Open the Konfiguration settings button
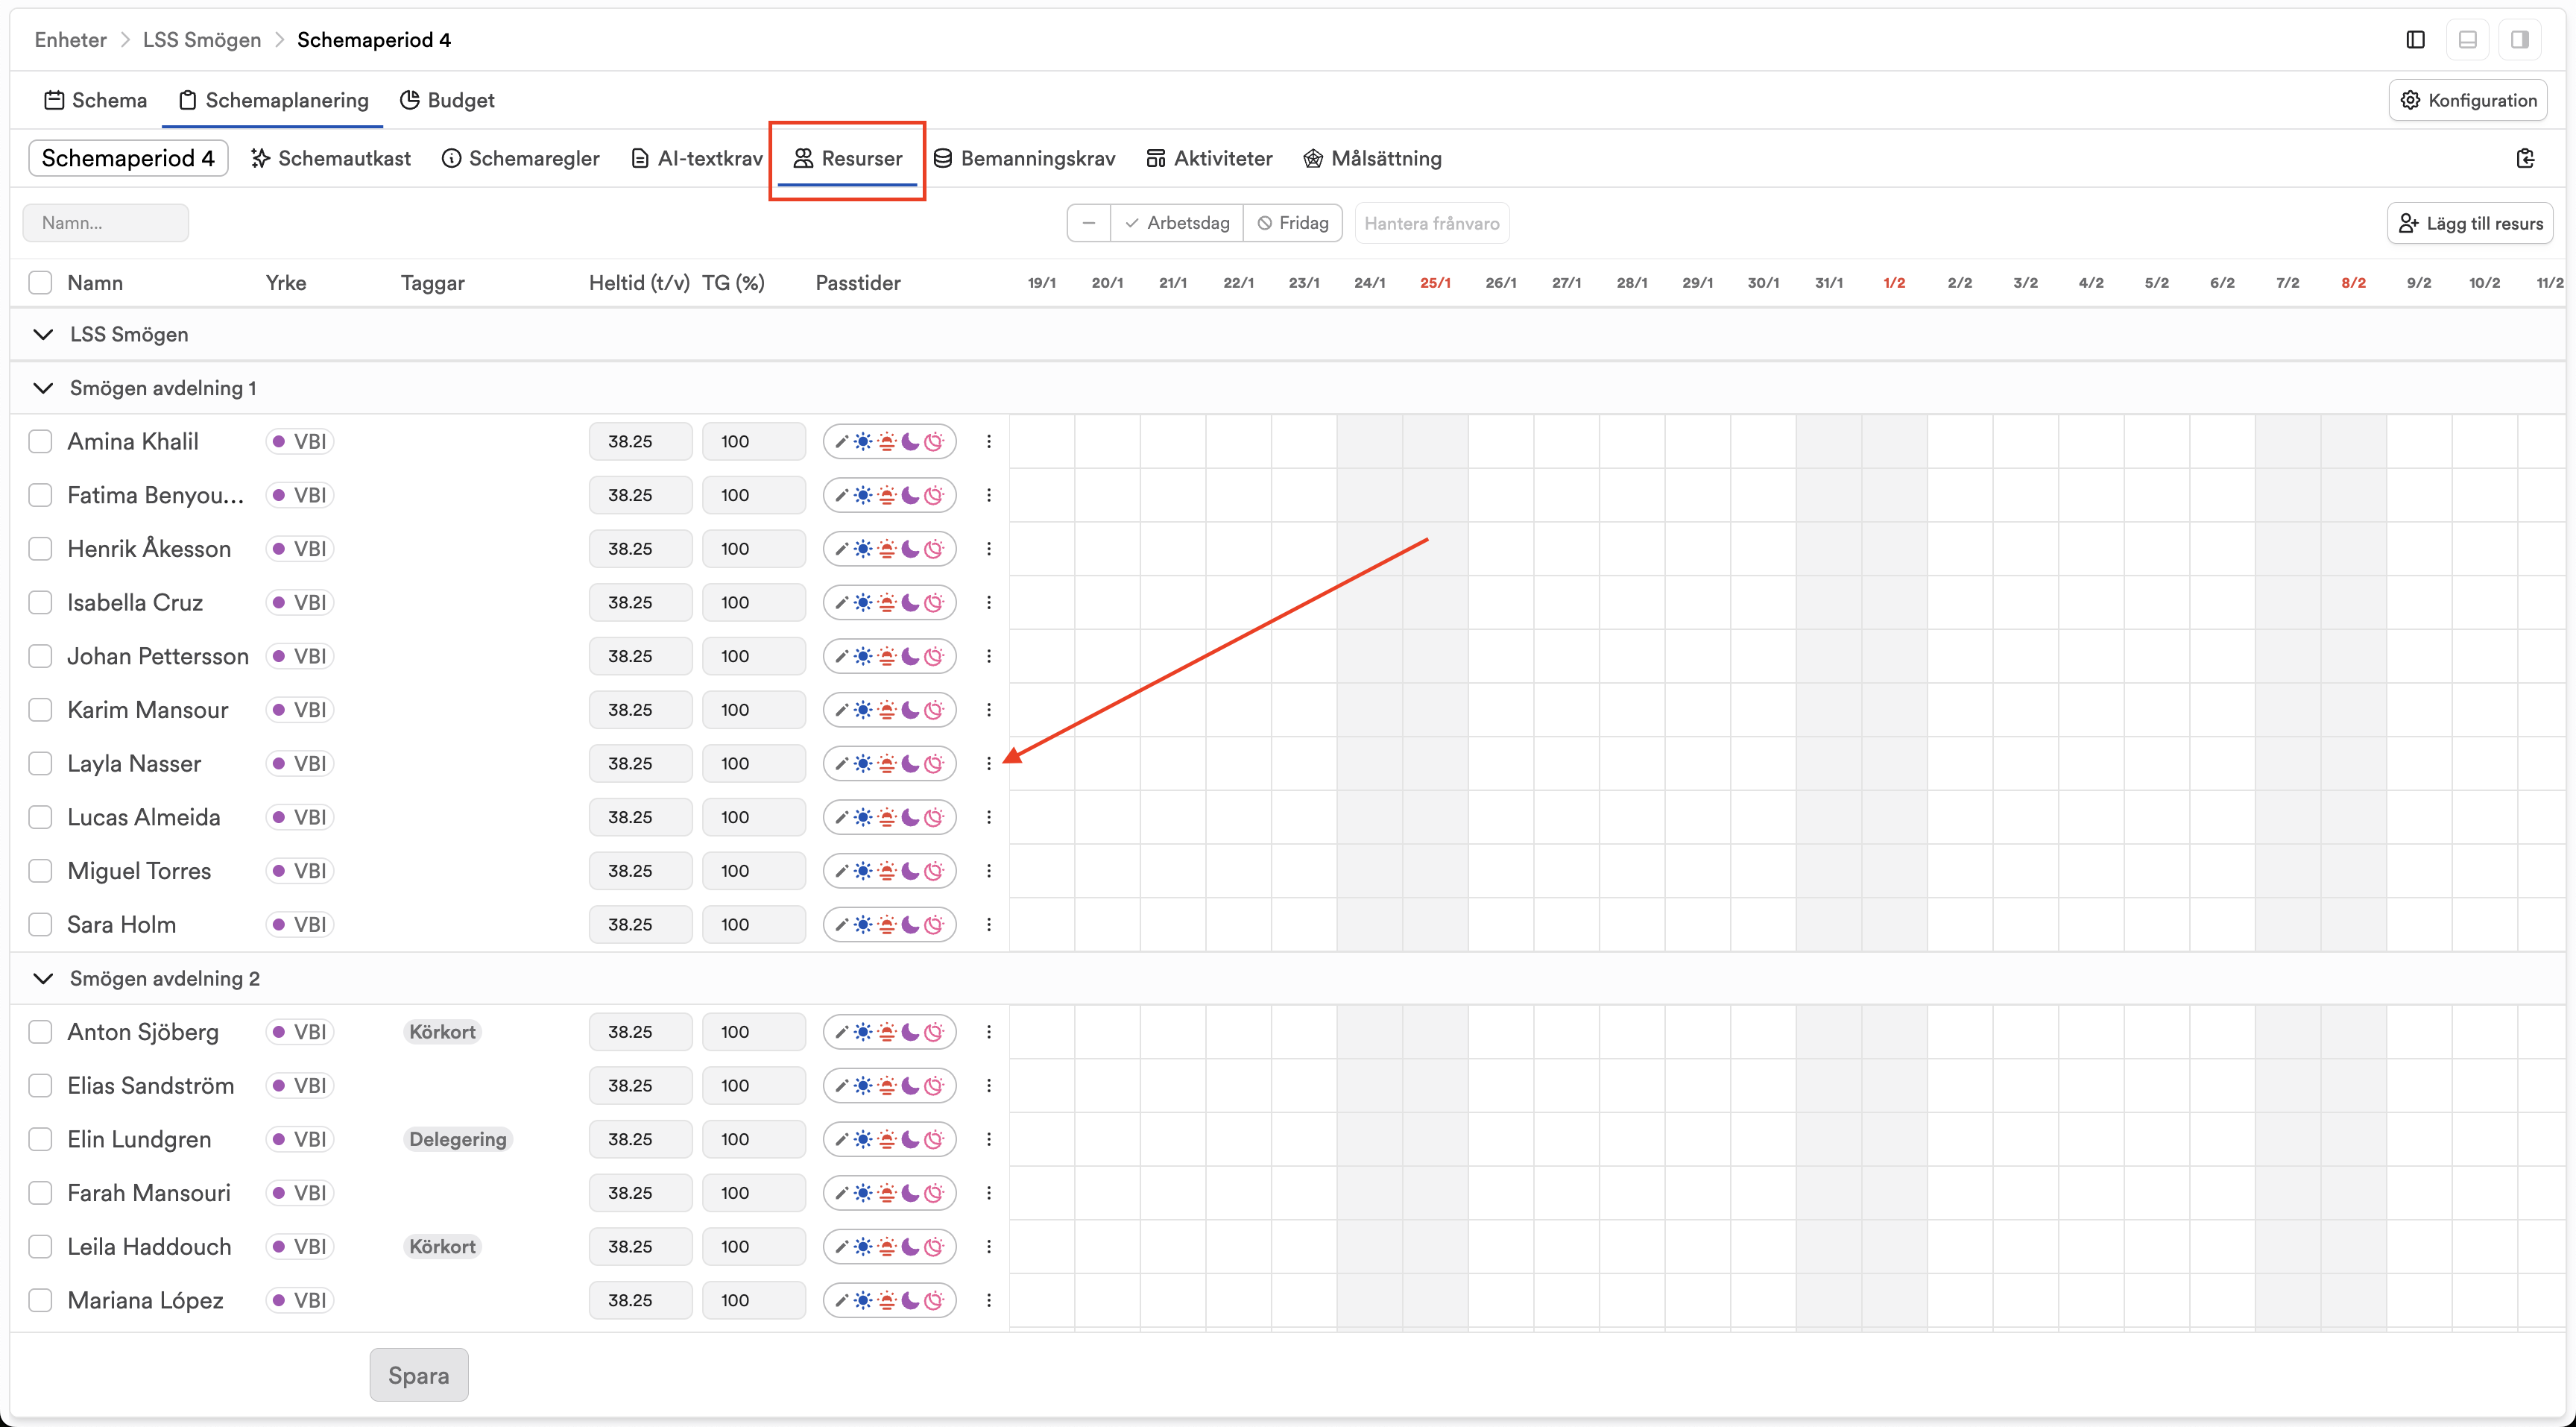Image resolution: width=2576 pixels, height=1427 pixels. (x=2468, y=100)
